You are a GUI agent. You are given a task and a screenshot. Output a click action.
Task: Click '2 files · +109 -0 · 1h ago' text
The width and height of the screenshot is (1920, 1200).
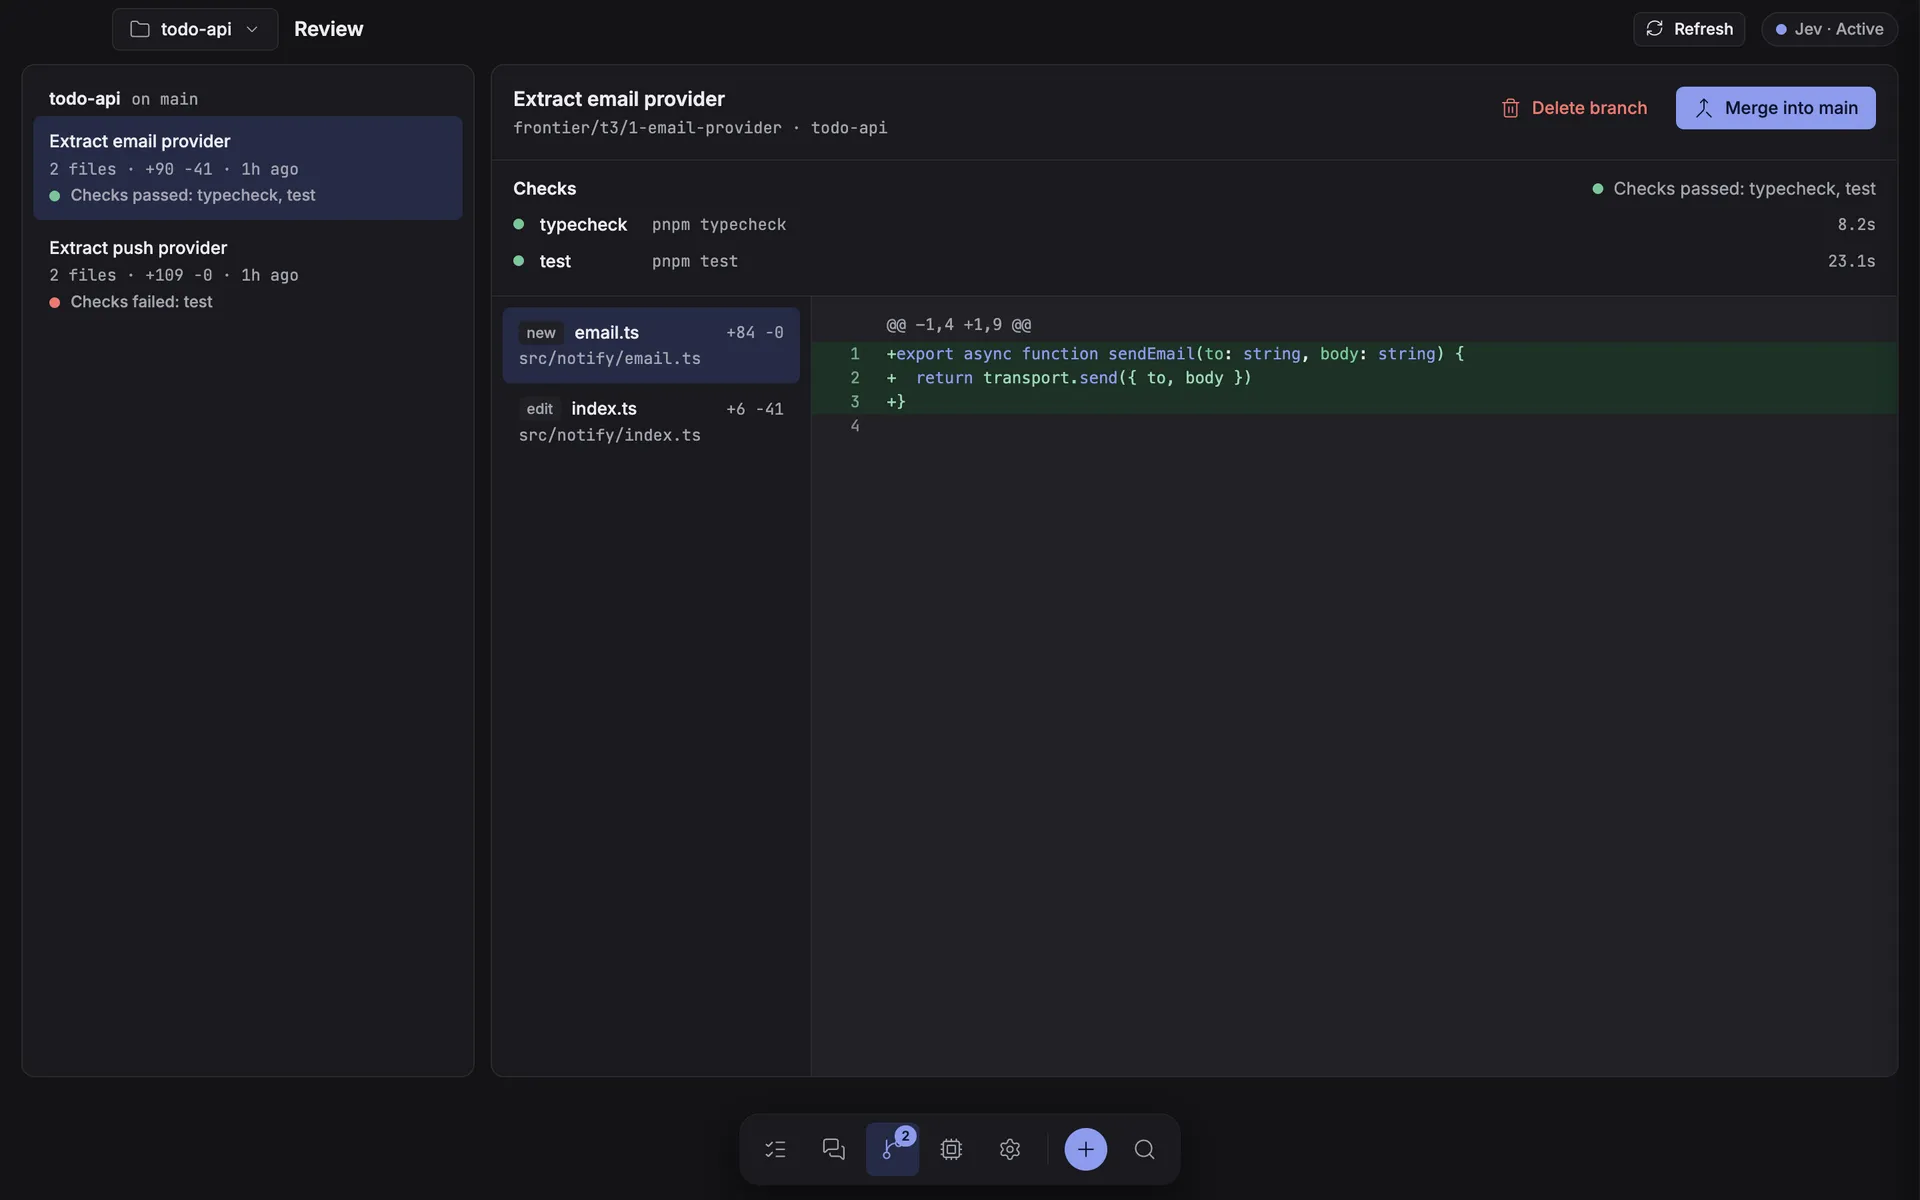pyautogui.click(x=174, y=275)
